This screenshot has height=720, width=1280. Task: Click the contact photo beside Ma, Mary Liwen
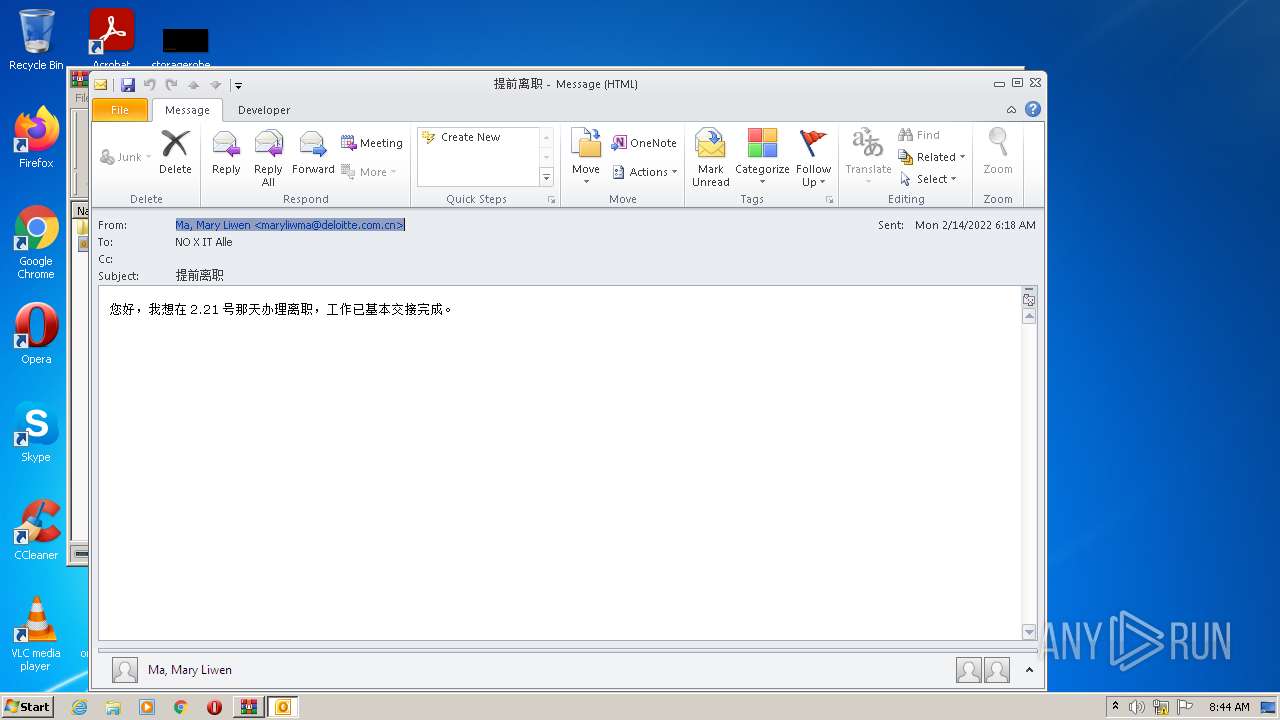(x=125, y=670)
